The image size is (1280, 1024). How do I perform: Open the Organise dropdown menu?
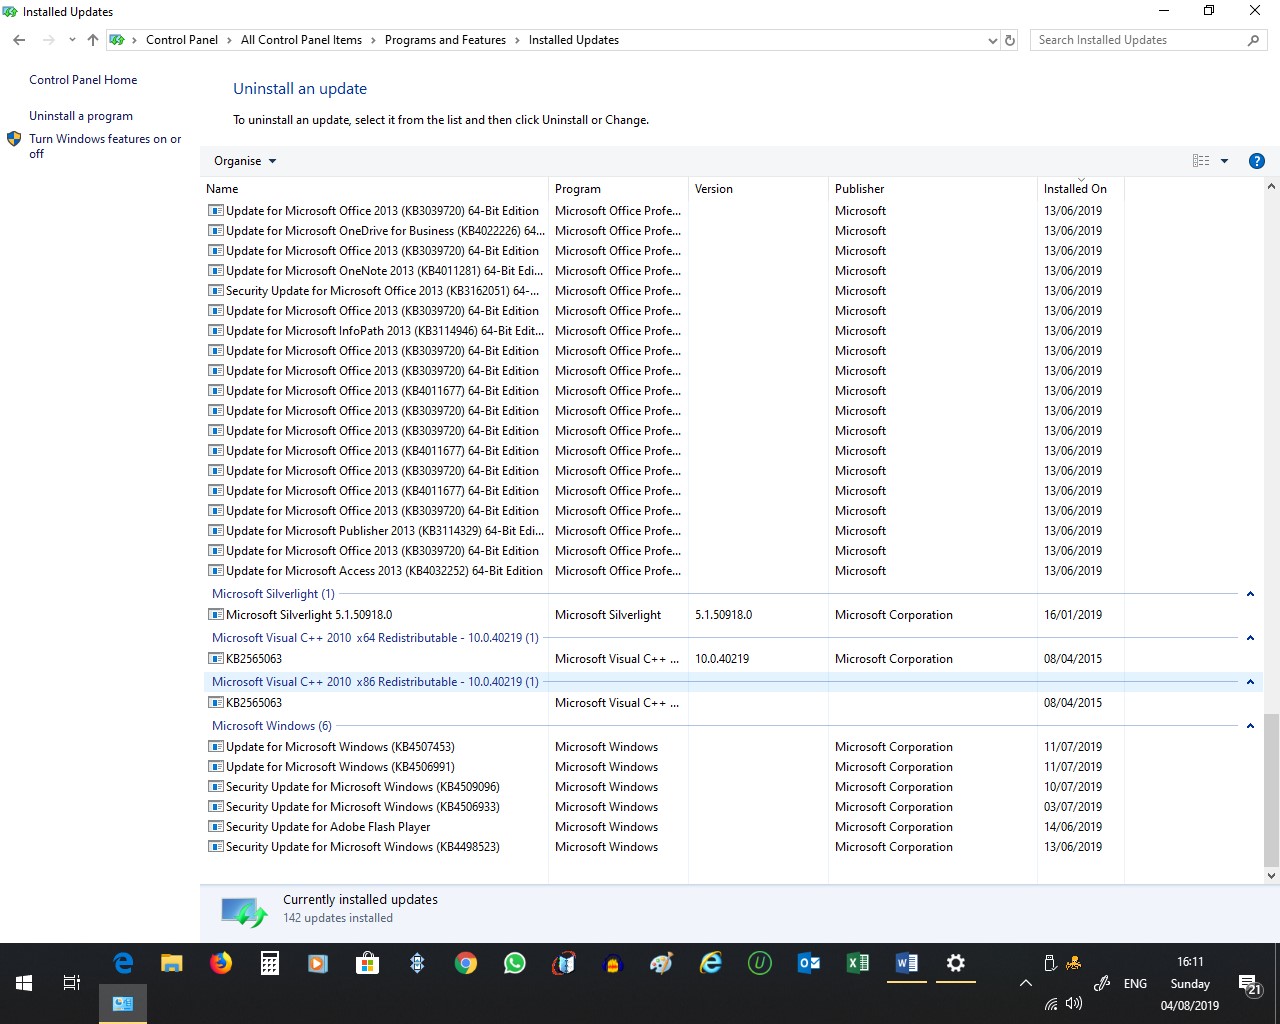pyautogui.click(x=245, y=161)
